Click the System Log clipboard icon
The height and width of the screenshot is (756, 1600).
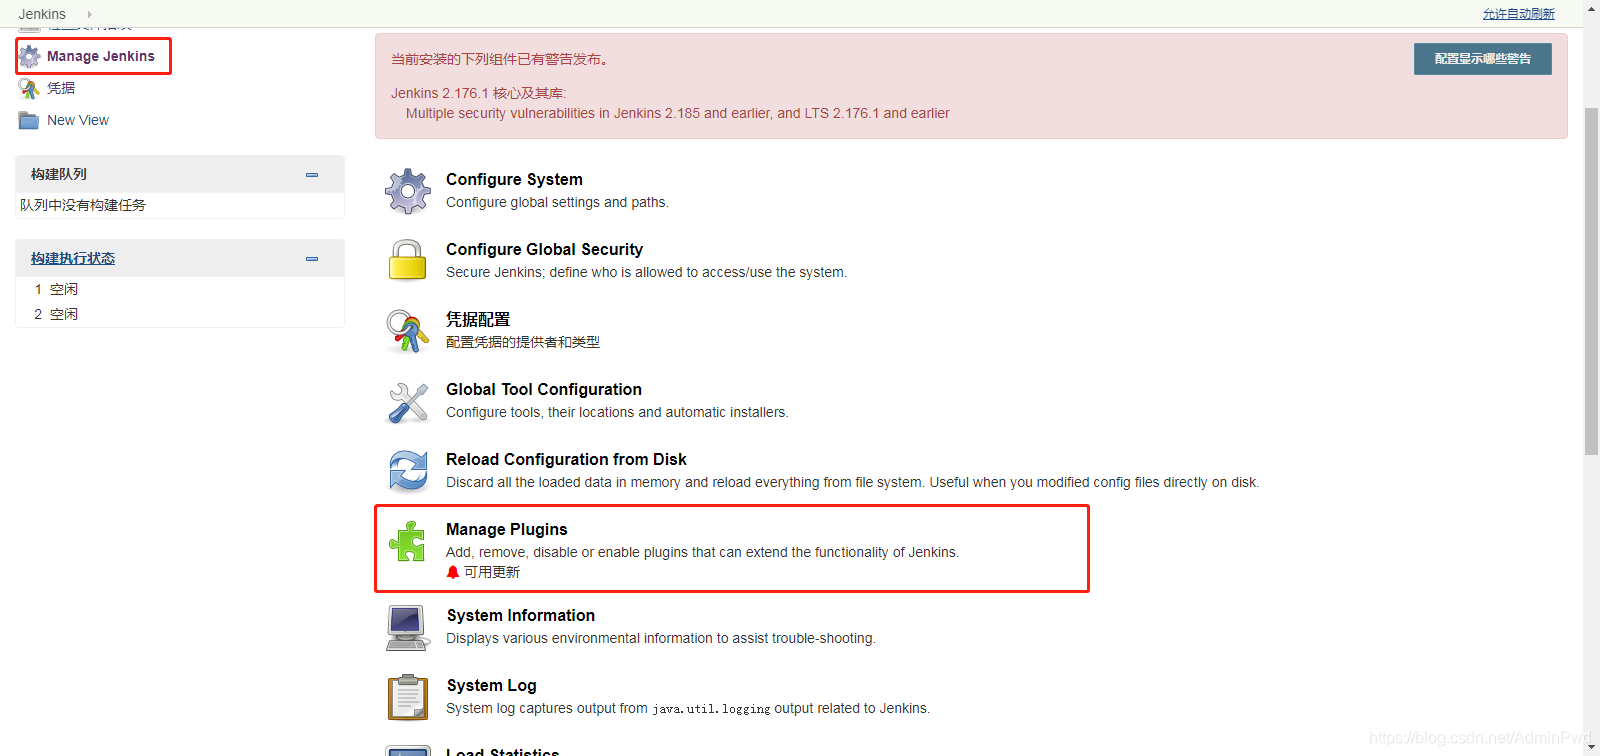(x=408, y=697)
